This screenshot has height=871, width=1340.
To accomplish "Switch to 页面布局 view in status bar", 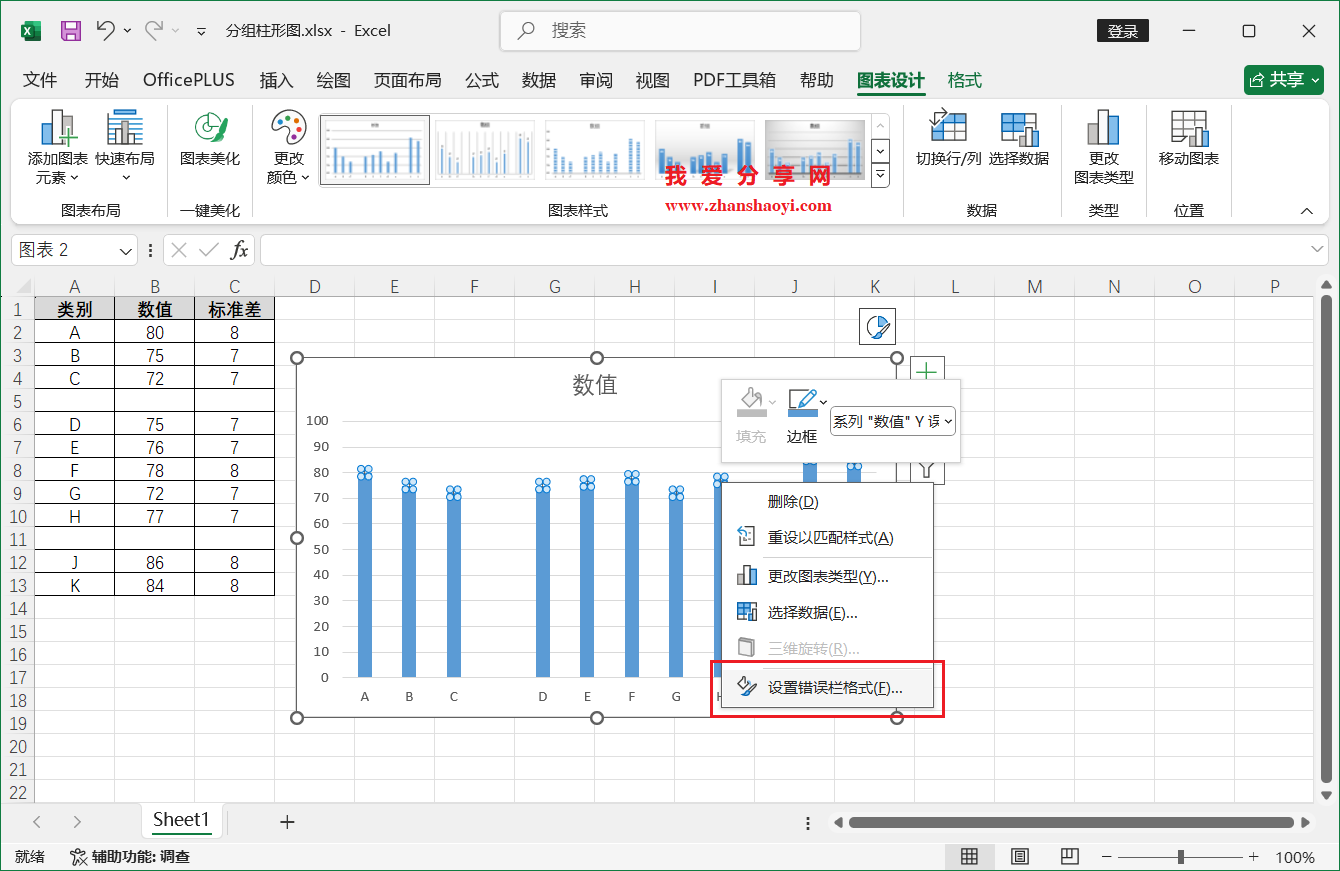I will coord(1019,856).
